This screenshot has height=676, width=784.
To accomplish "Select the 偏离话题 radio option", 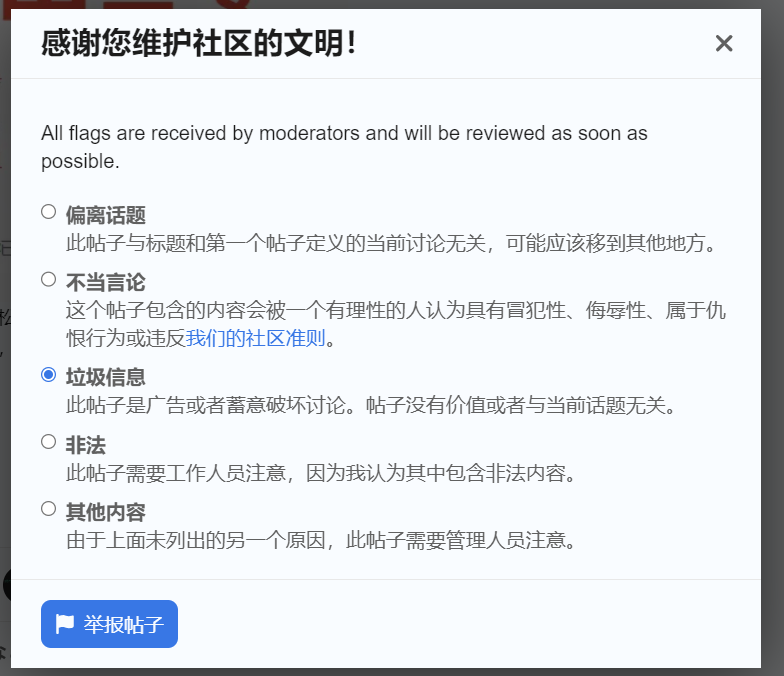I will [x=48, y=212].
